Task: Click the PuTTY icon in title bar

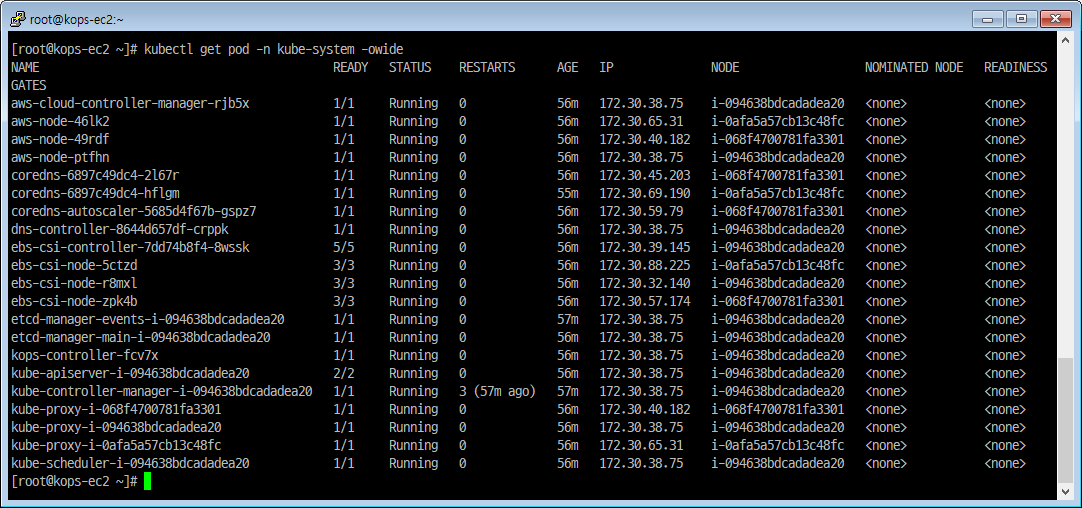Action: click(x=18, y=19)
